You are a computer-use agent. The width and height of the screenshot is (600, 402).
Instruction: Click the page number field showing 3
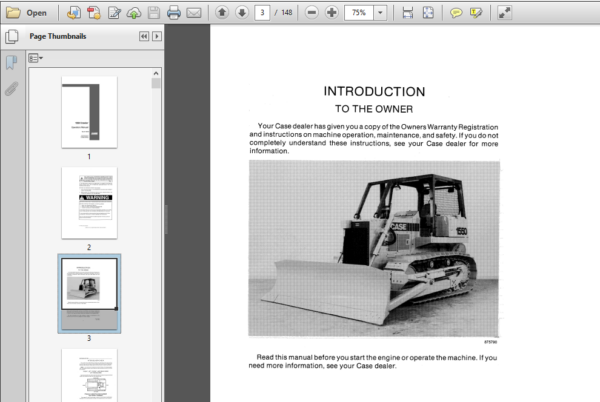tap(262, 13)
